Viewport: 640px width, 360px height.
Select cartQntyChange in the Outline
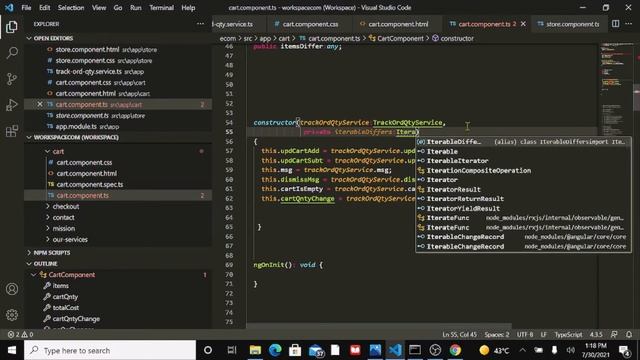point(76,319)
